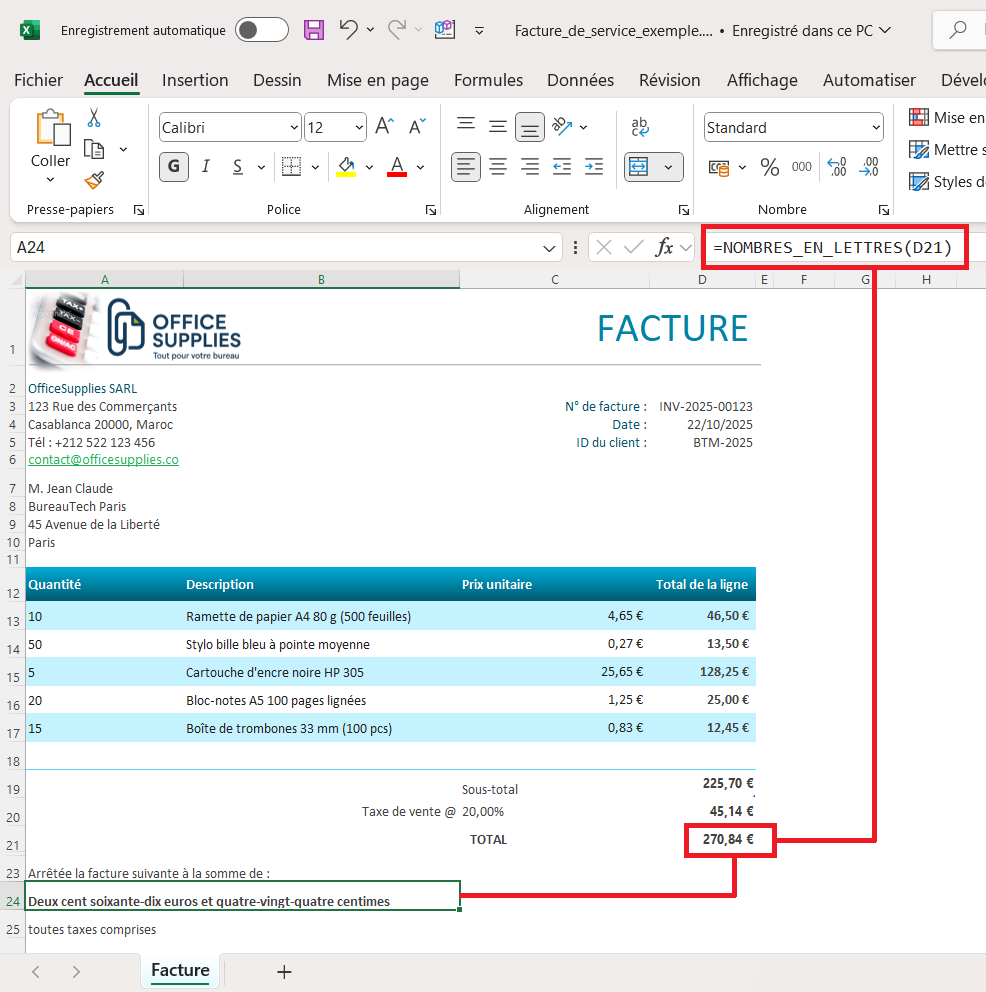The height and width of the screenshot is (992, 986).
Task: Click the Save floppy disk icon
Action: (314, 30)
